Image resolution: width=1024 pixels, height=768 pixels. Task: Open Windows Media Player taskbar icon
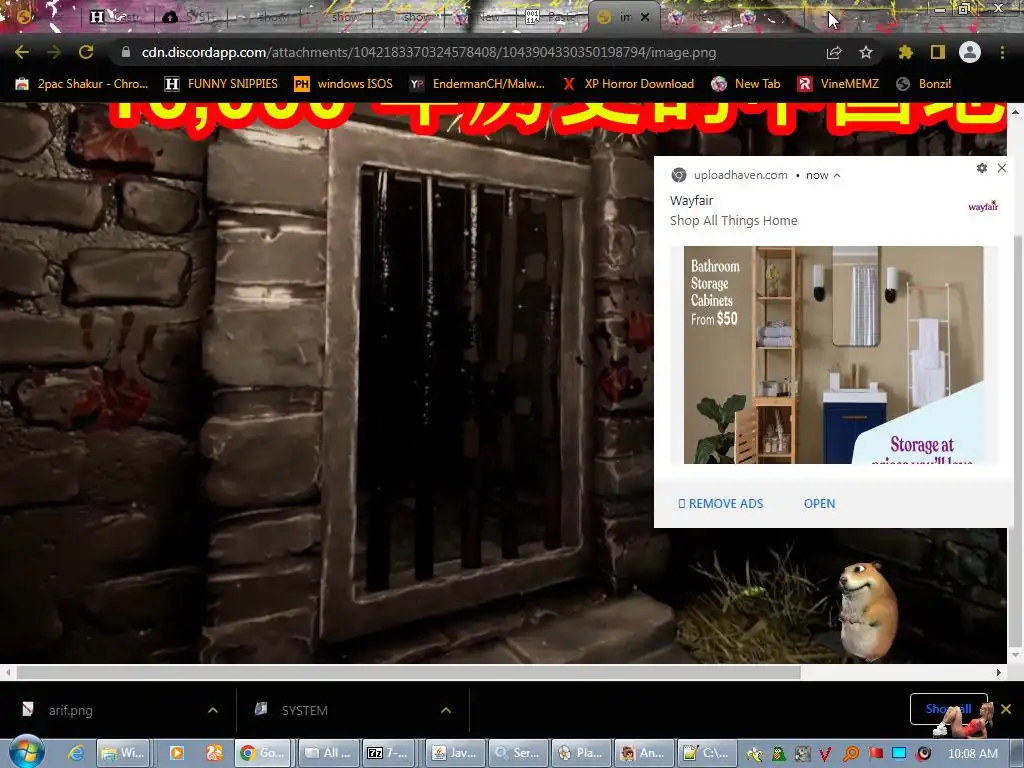coord(176,753)
